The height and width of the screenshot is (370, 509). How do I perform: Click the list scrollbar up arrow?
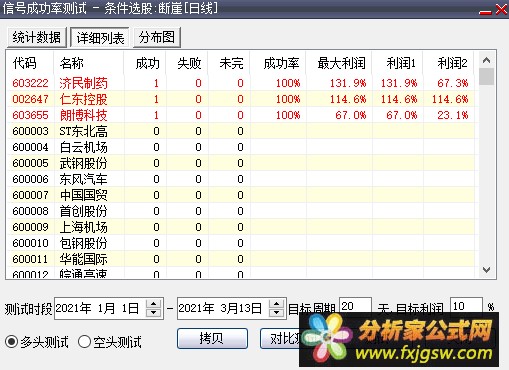[x=487, y=60]
